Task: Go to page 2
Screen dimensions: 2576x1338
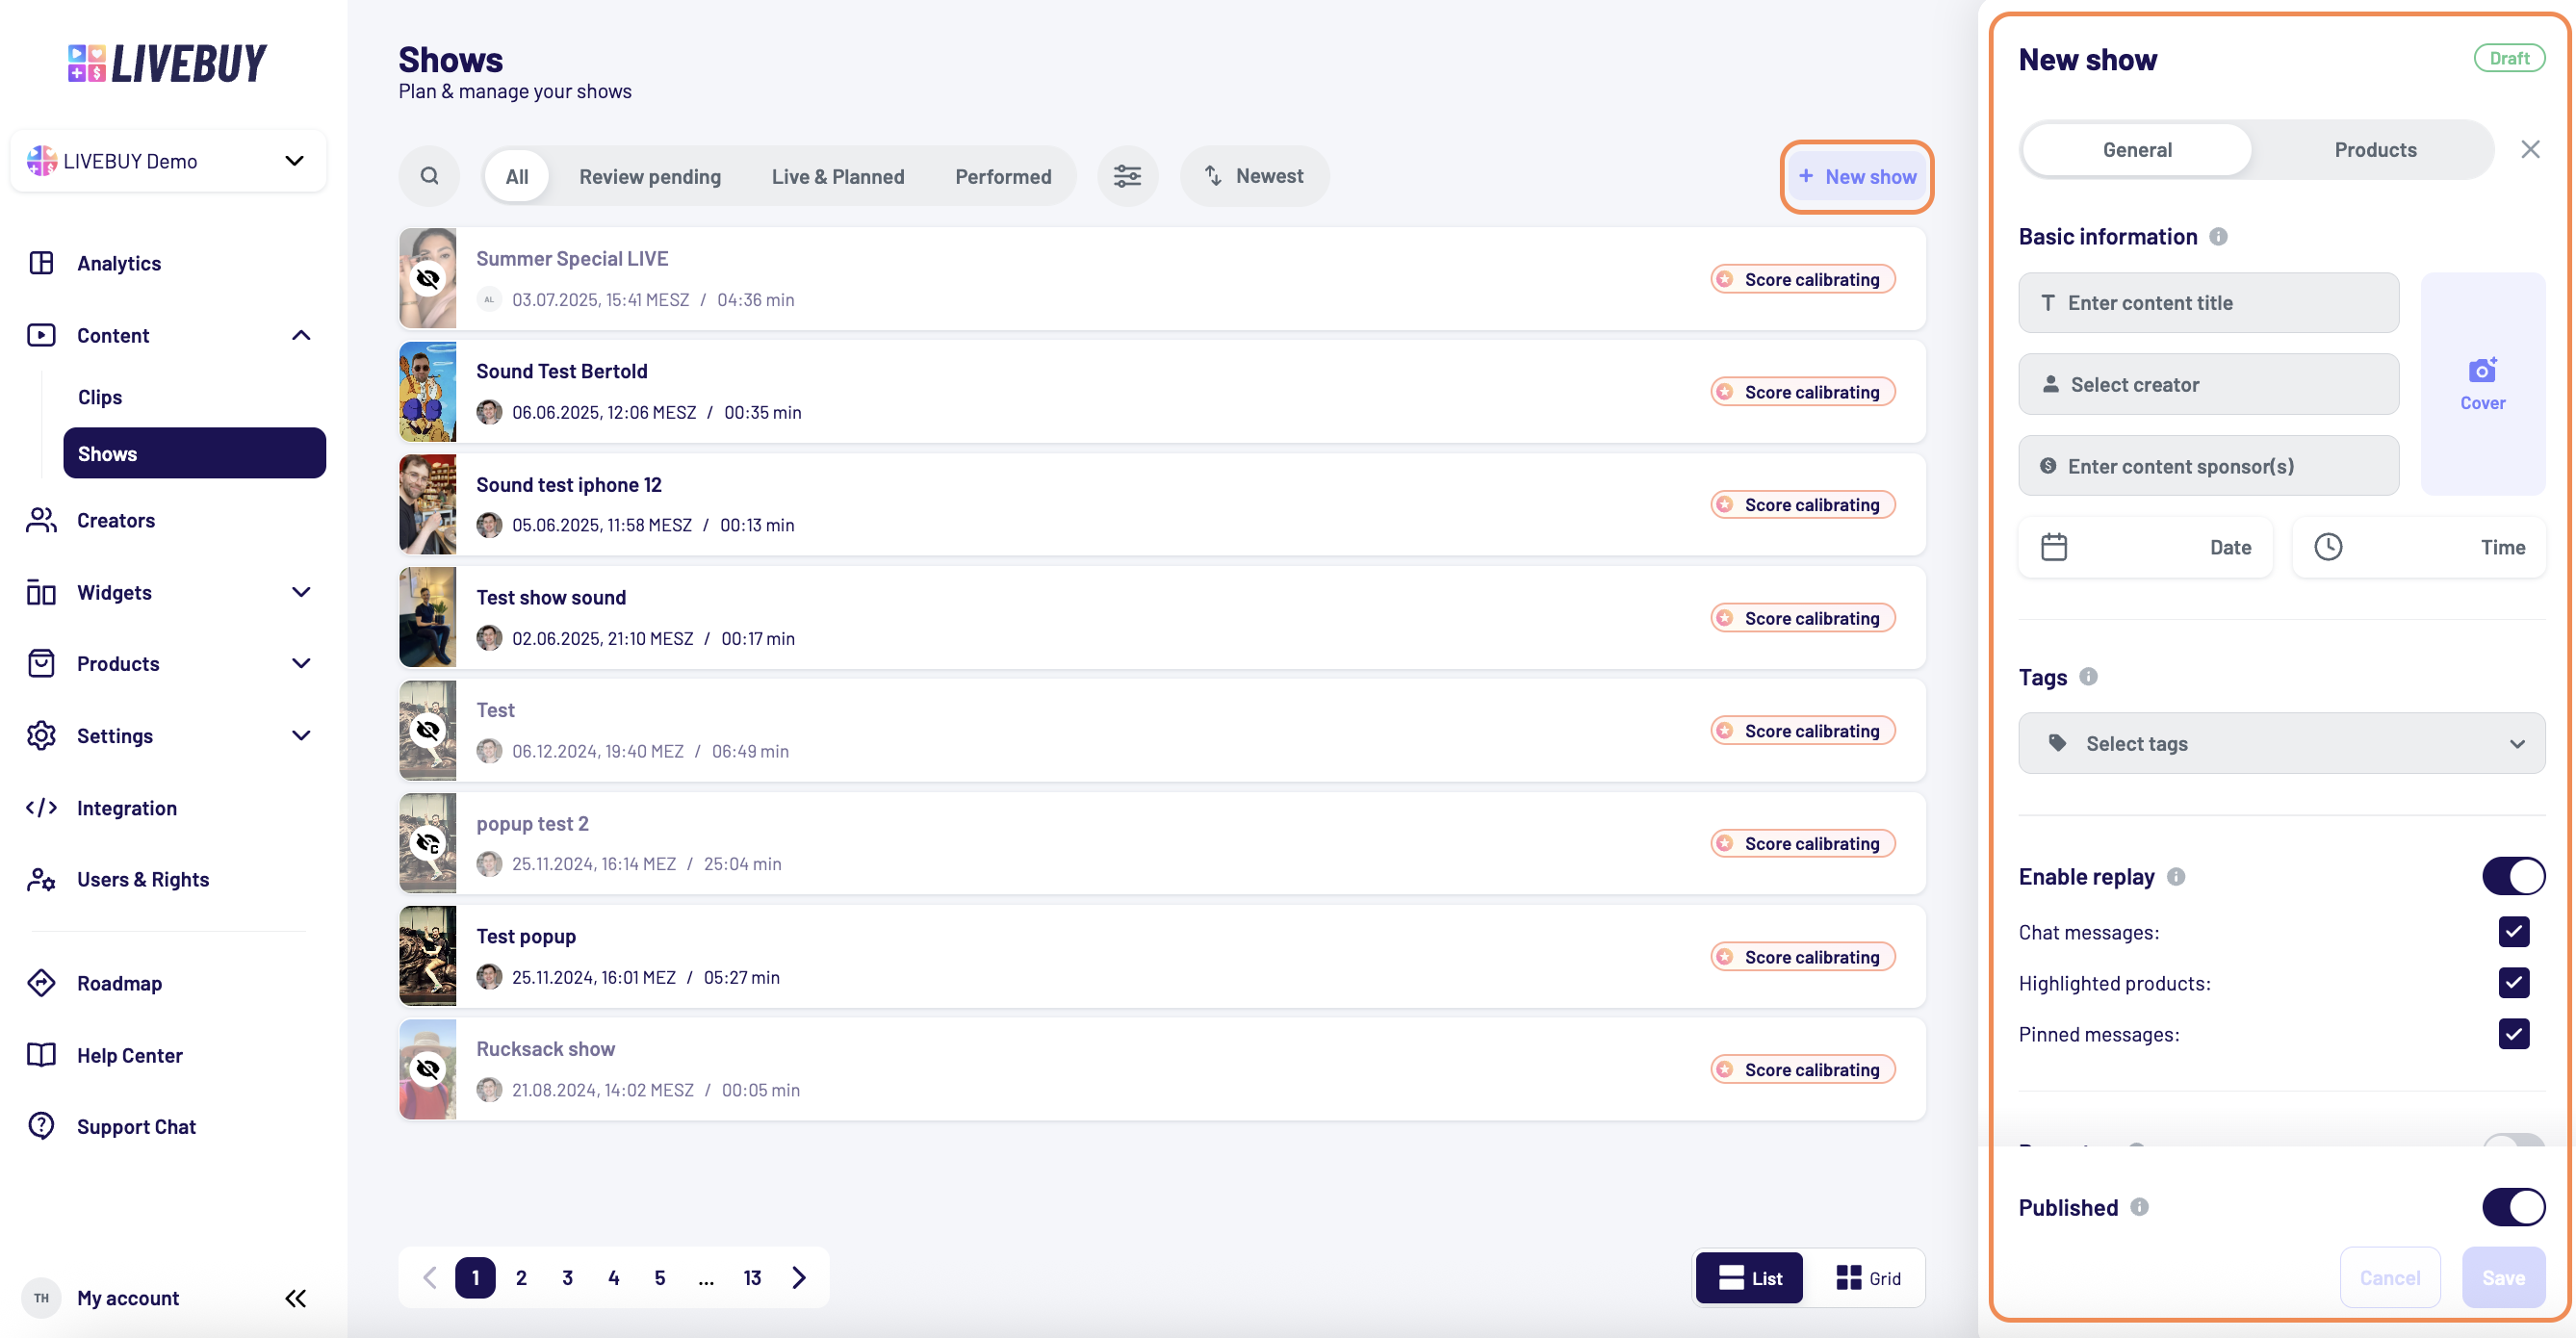Action: point(521,1277)
